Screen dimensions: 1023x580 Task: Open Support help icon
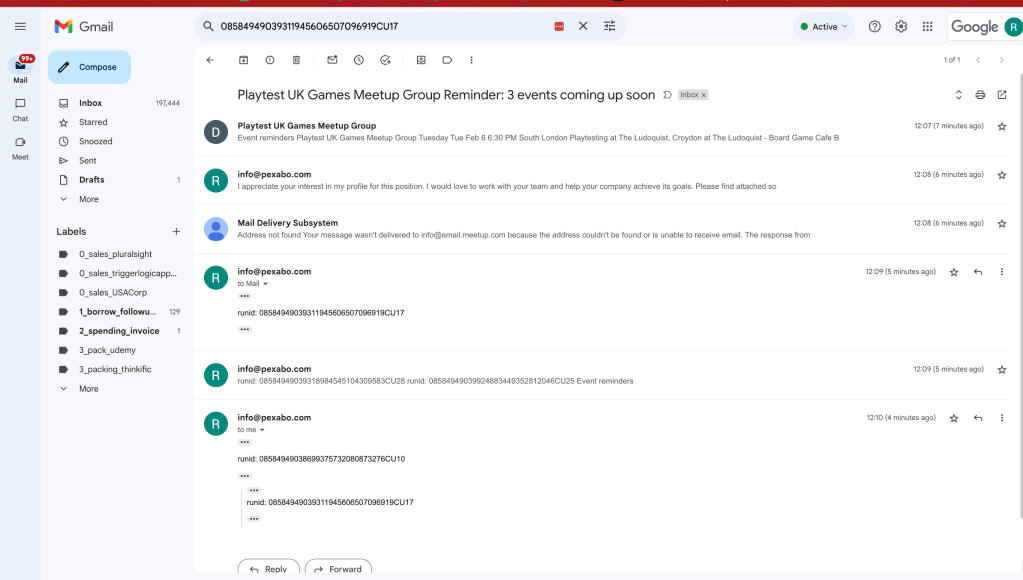tap(874, 27)
